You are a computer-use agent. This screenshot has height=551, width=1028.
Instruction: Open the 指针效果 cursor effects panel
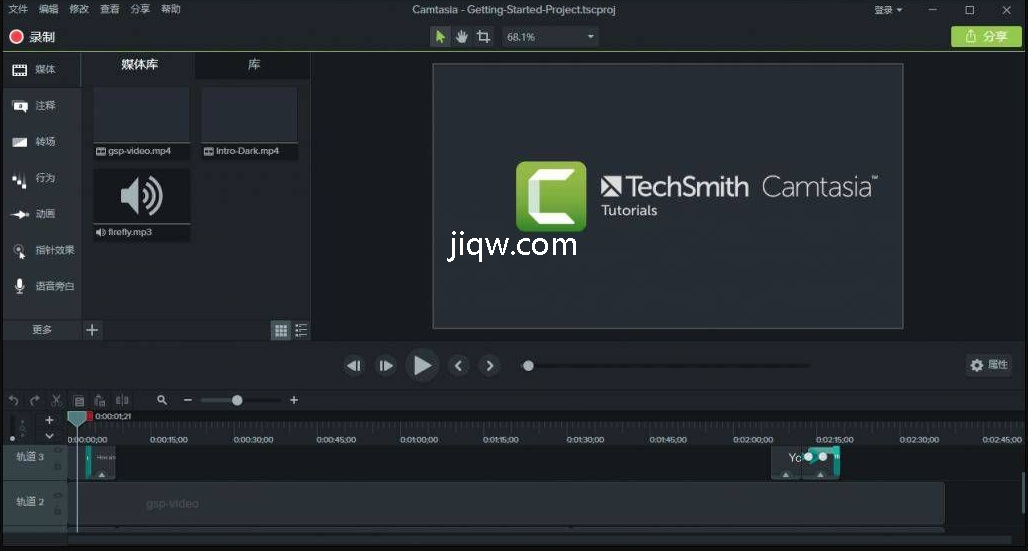[x=42, y=250]
